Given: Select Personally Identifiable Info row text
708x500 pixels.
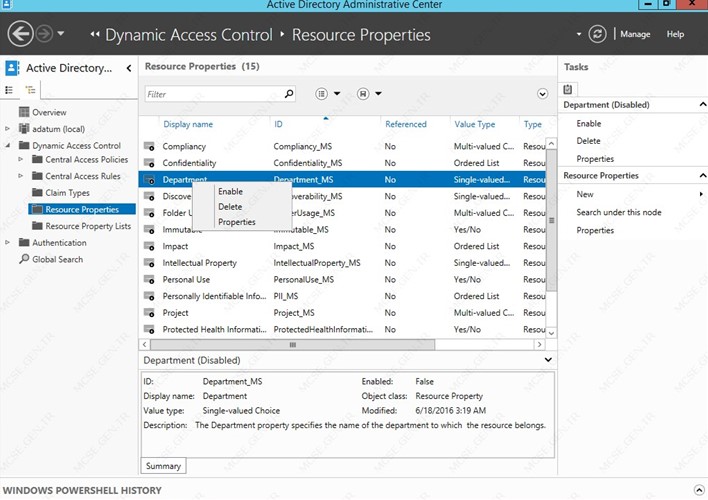Looking at the screenshot, I should 214,296.
